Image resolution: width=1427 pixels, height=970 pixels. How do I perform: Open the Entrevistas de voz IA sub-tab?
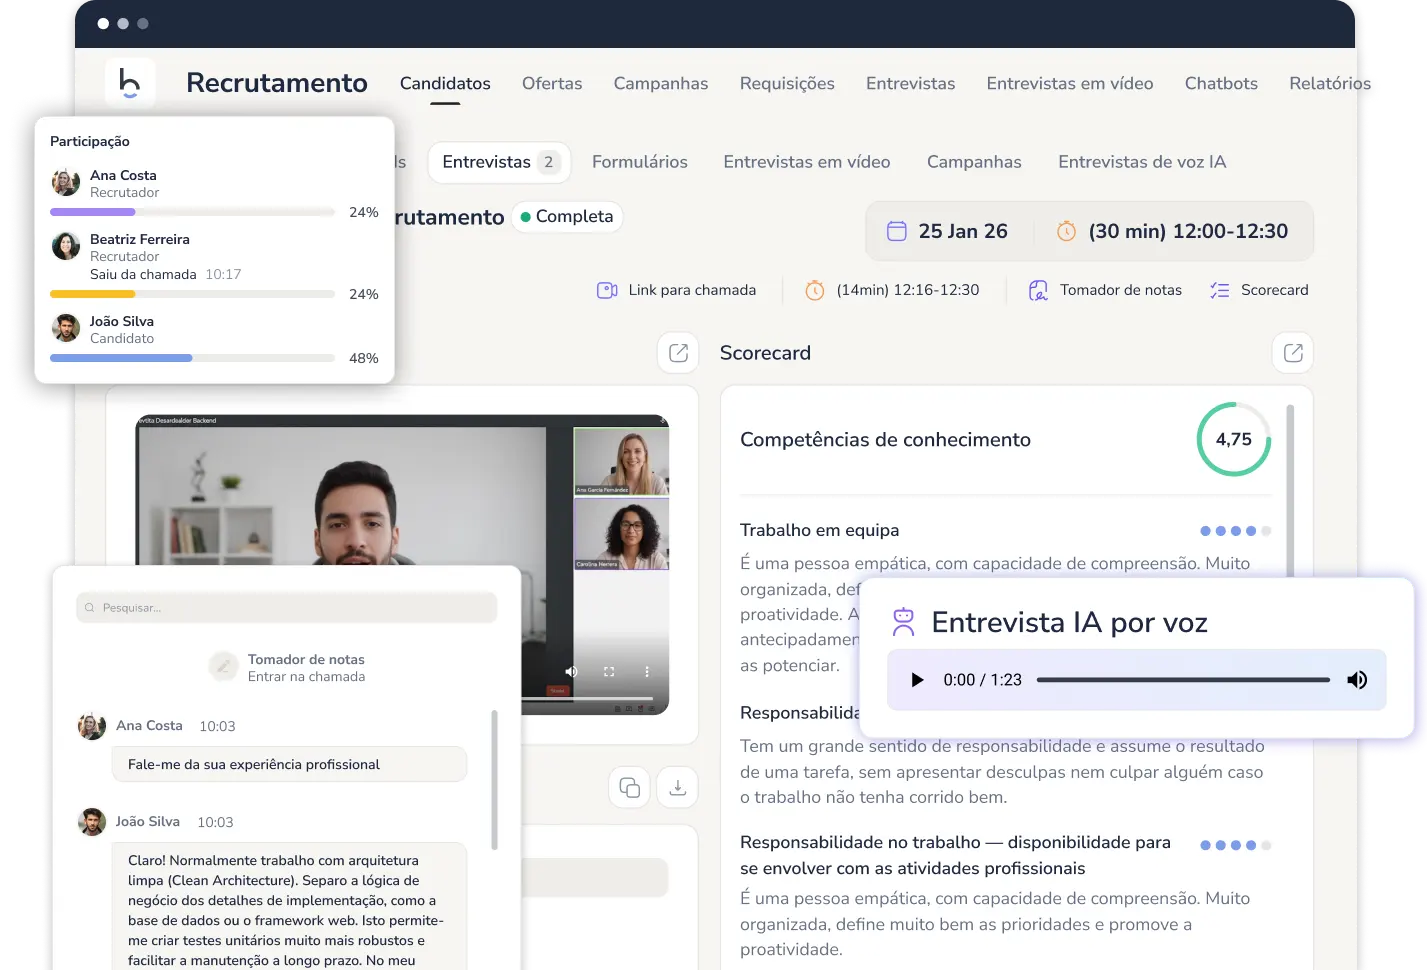tap(1142, 162)
